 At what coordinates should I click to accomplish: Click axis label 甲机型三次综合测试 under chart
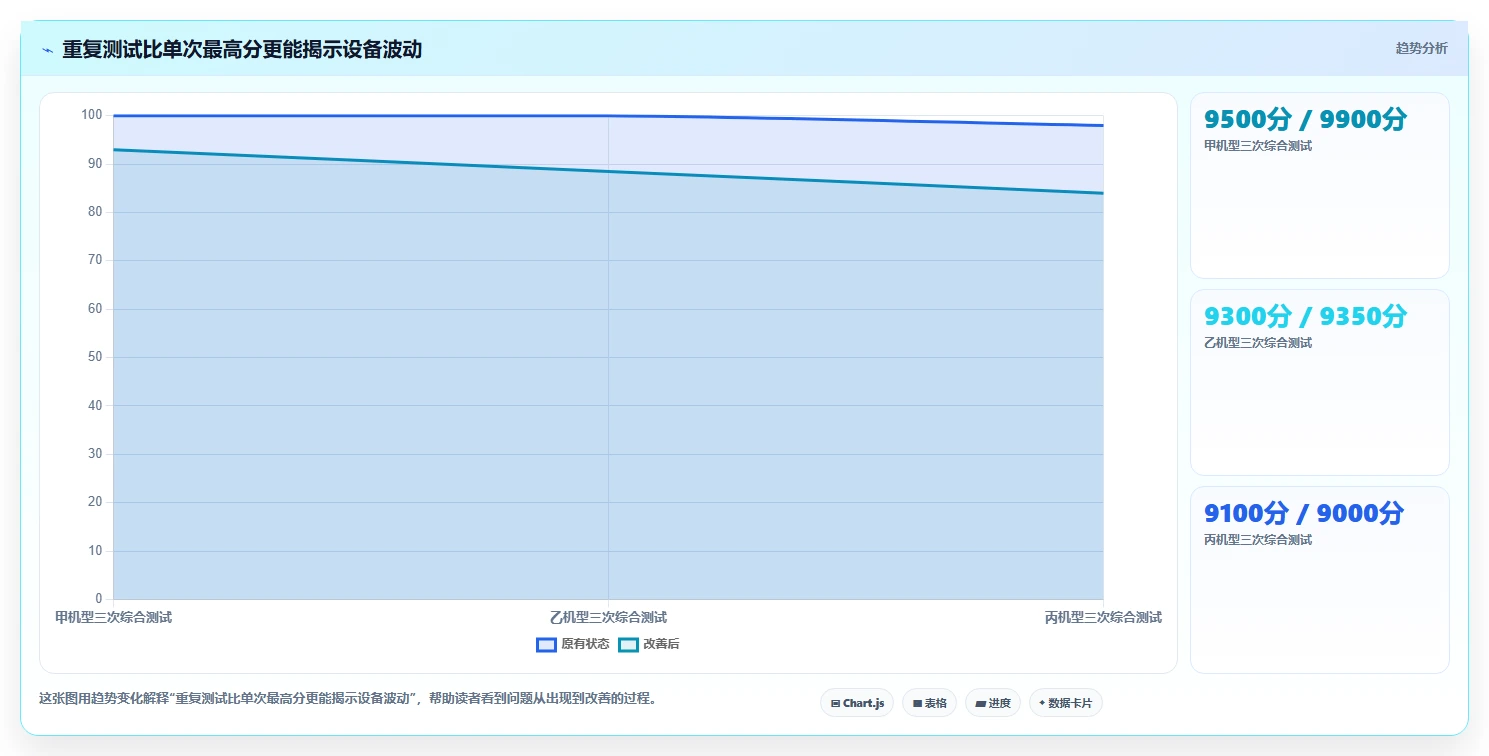[113, 618]
